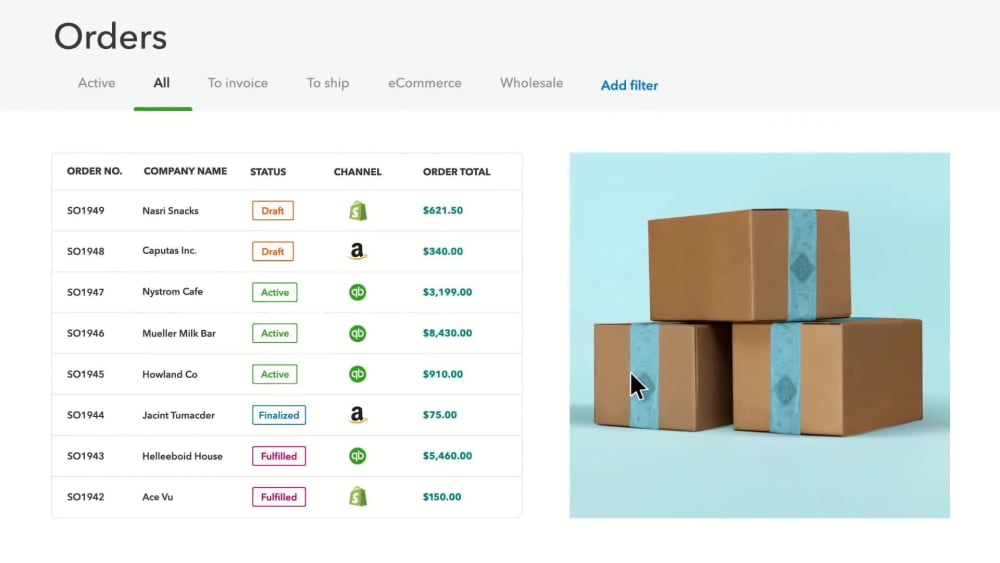
Task: Click the $150.00 order total
Action: [x=441, y=497]
